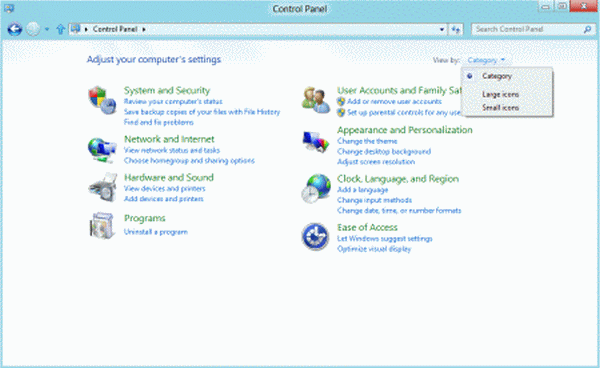
Task: Click shield icon next to Add or remove user accounts
Action: pos(341,101)
